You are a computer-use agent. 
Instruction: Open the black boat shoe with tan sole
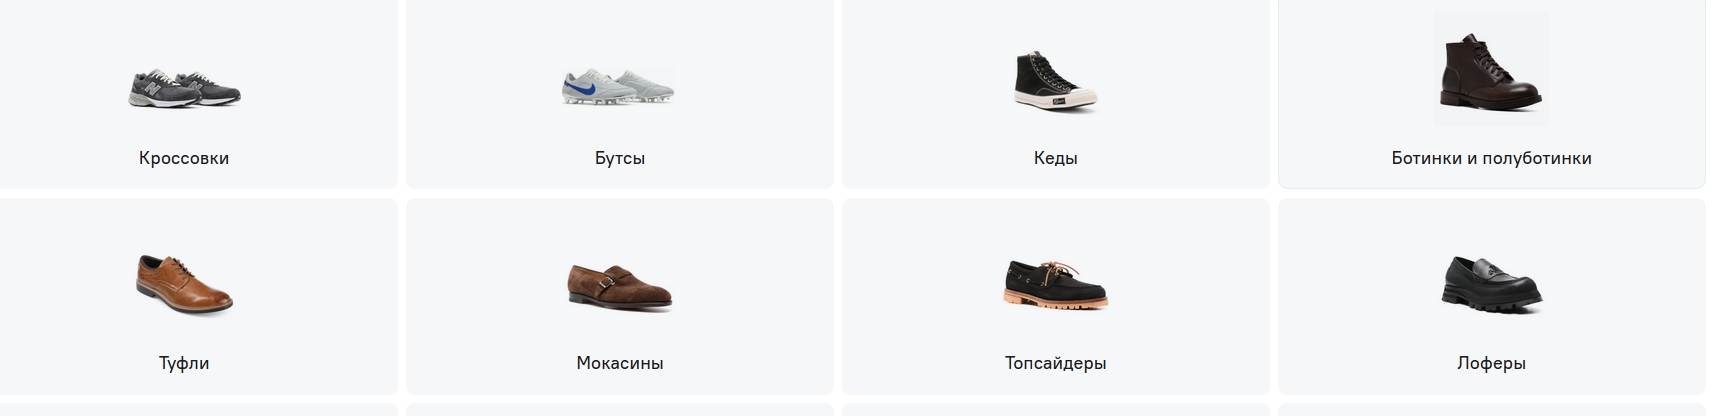(x=1055, y=285)
